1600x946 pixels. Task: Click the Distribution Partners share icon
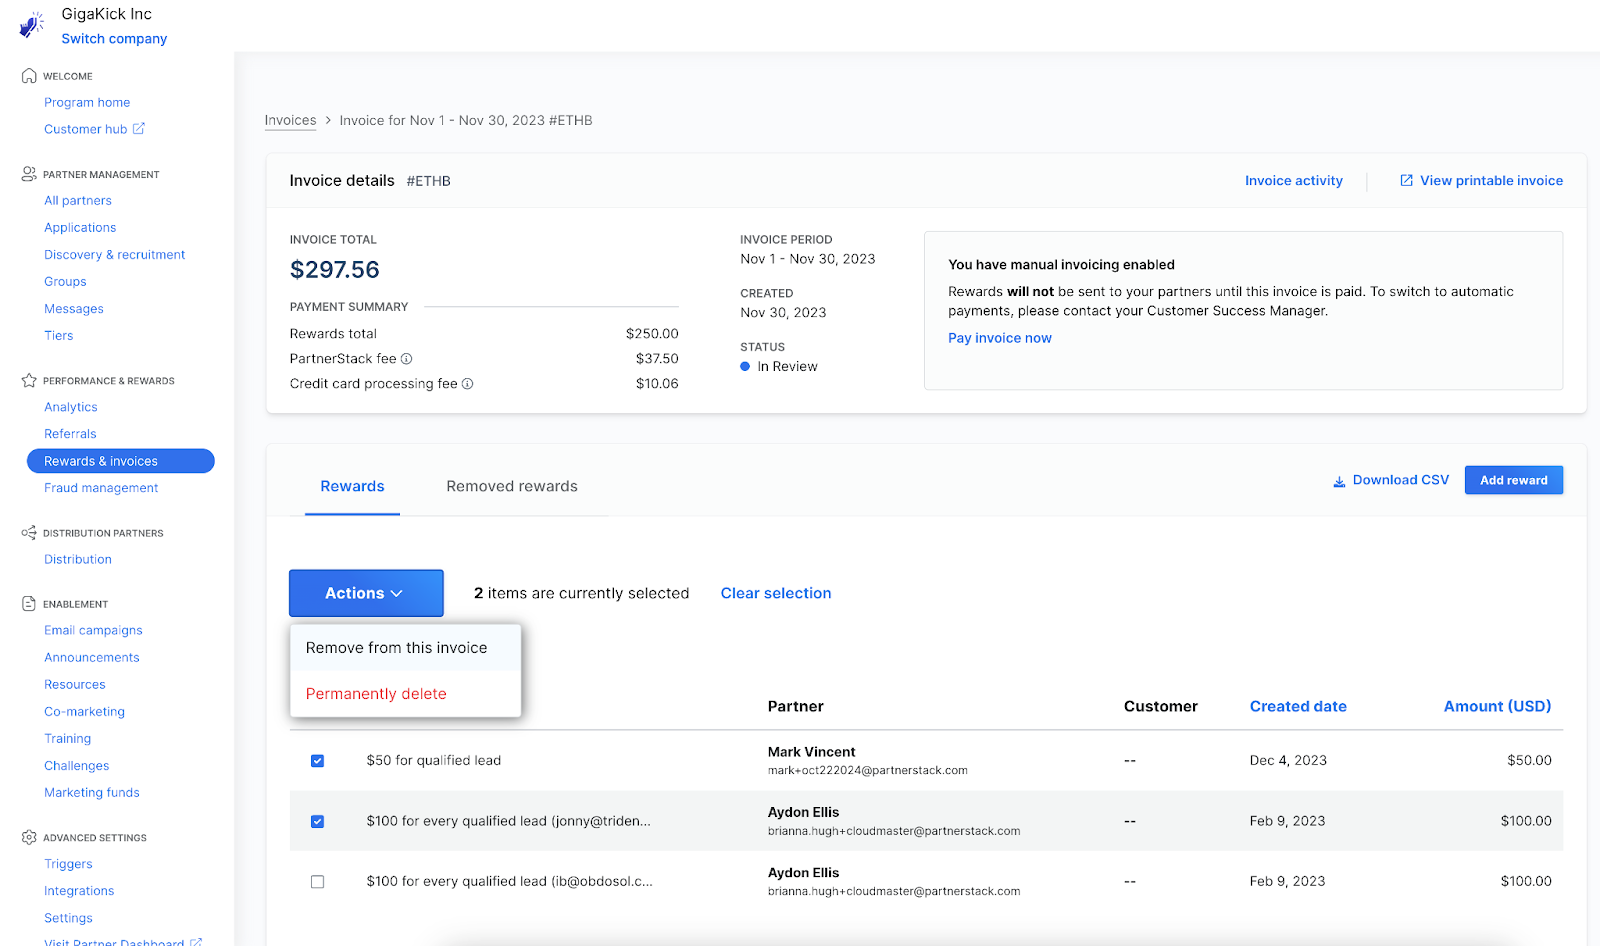[x=29, y=533]
